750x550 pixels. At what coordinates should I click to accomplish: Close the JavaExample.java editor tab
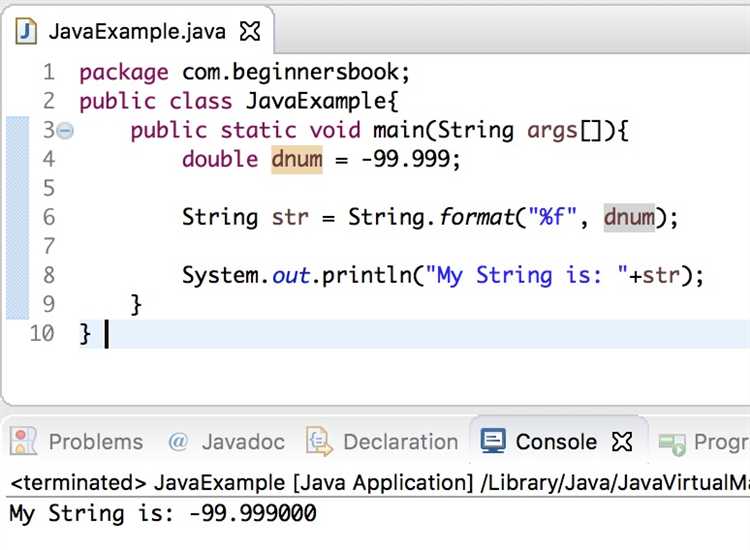coord(250,31)
